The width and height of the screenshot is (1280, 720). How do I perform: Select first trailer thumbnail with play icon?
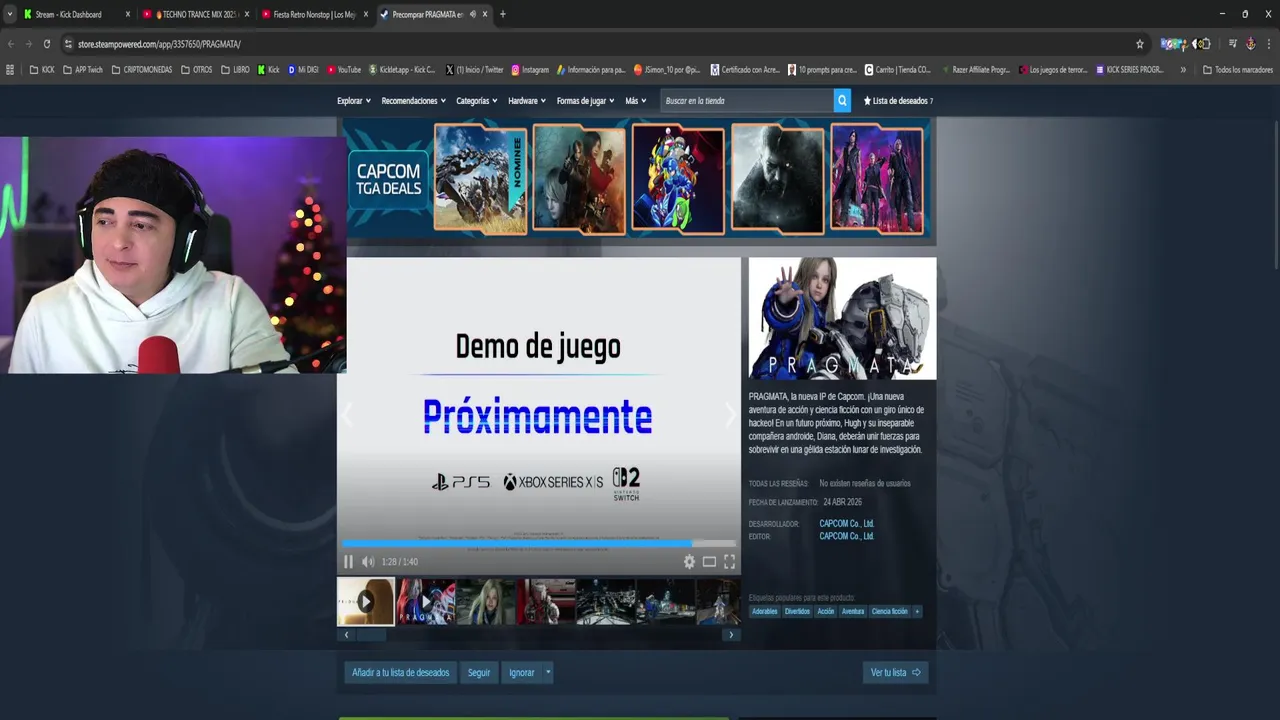tap(366, 601)
